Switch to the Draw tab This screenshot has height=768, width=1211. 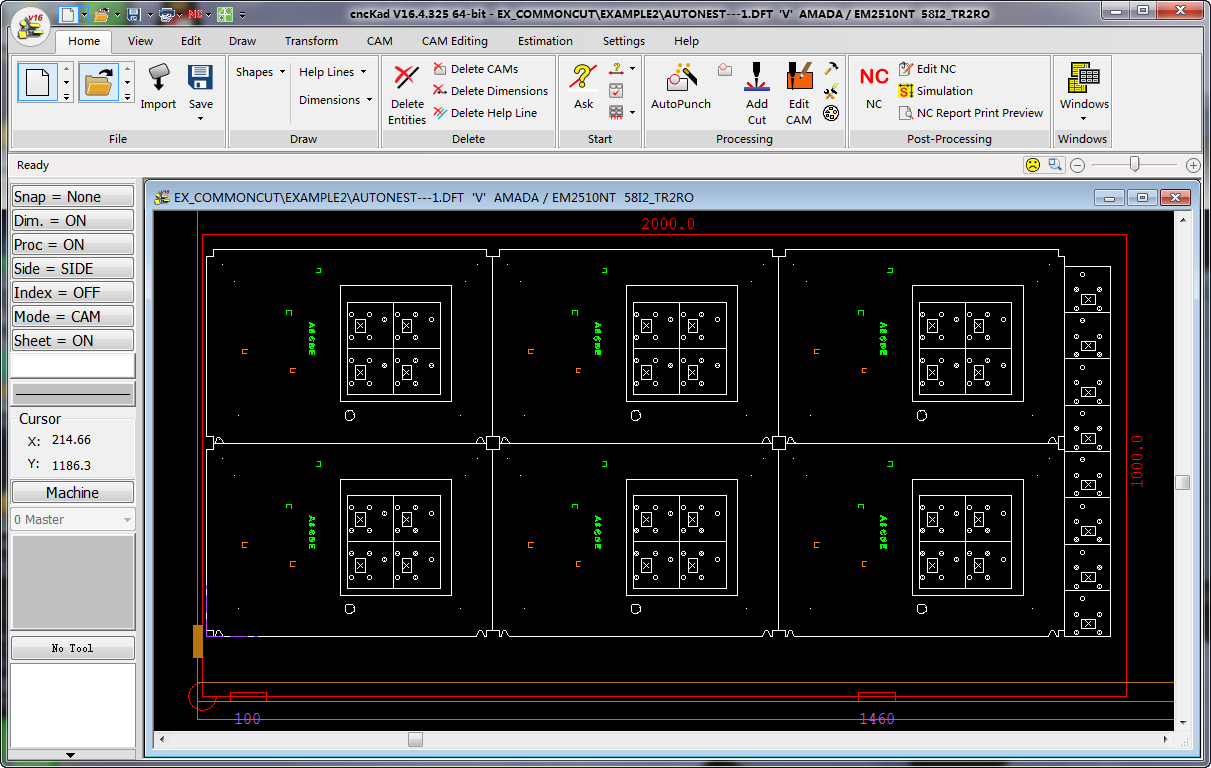pyautogui.click(x=242, y=41)
